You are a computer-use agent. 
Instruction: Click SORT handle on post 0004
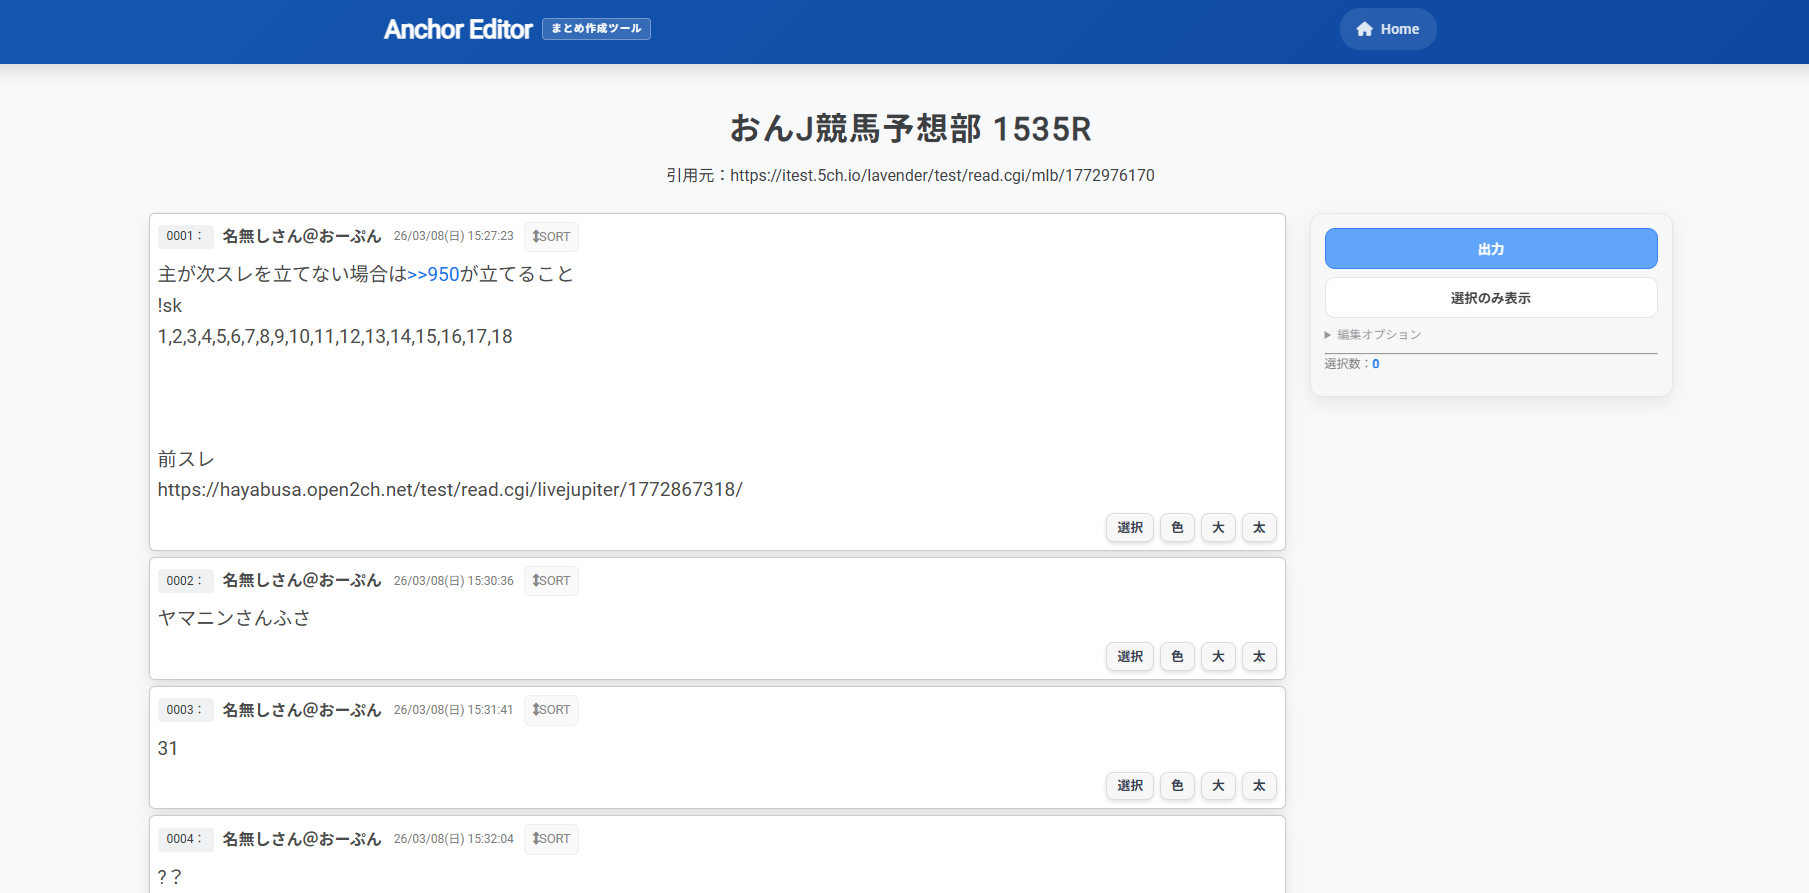click(551, 839)
